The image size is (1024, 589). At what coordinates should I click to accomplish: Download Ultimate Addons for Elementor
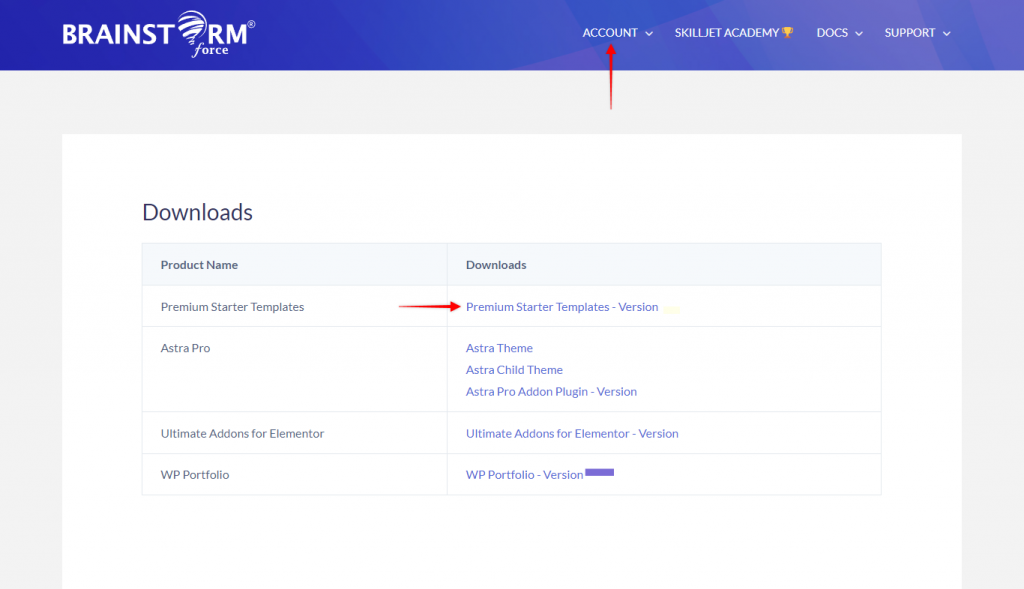coord(572,433)
